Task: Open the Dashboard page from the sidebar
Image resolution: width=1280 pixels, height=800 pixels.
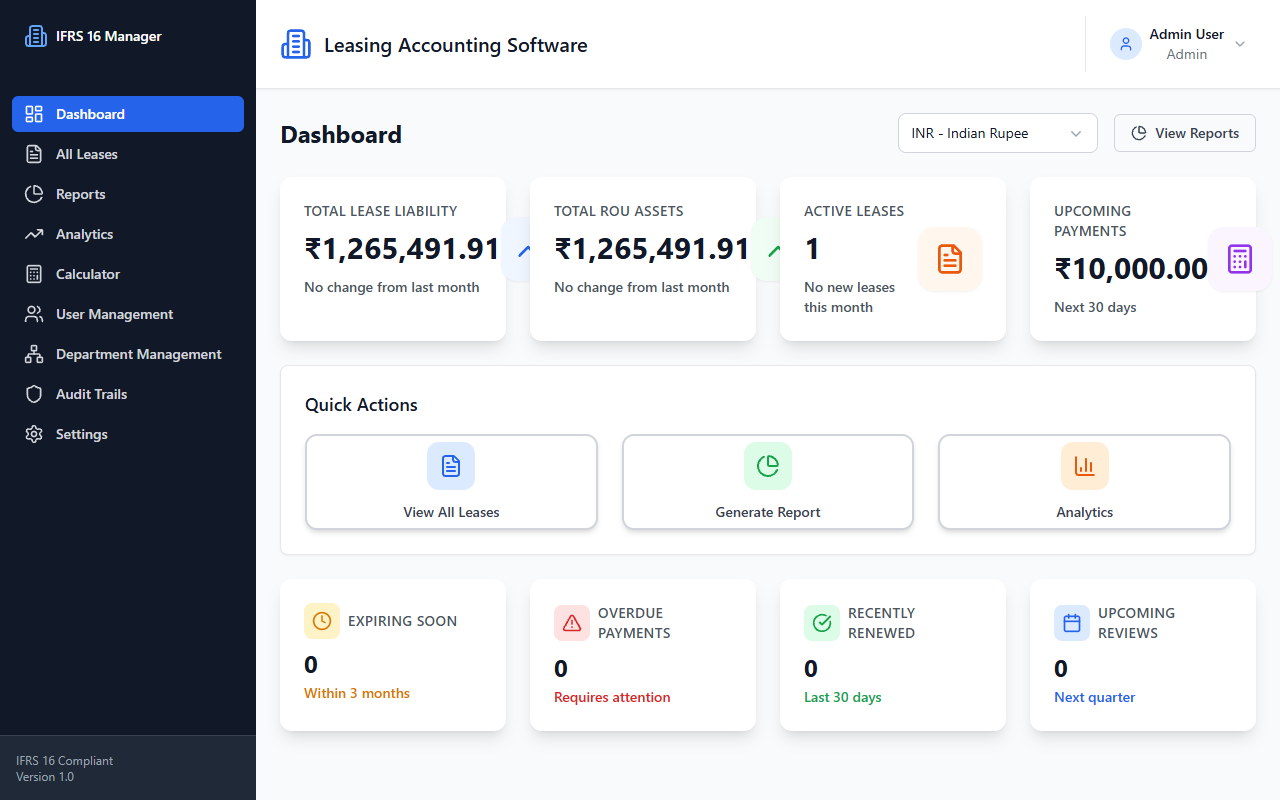Action: point(128,114)
